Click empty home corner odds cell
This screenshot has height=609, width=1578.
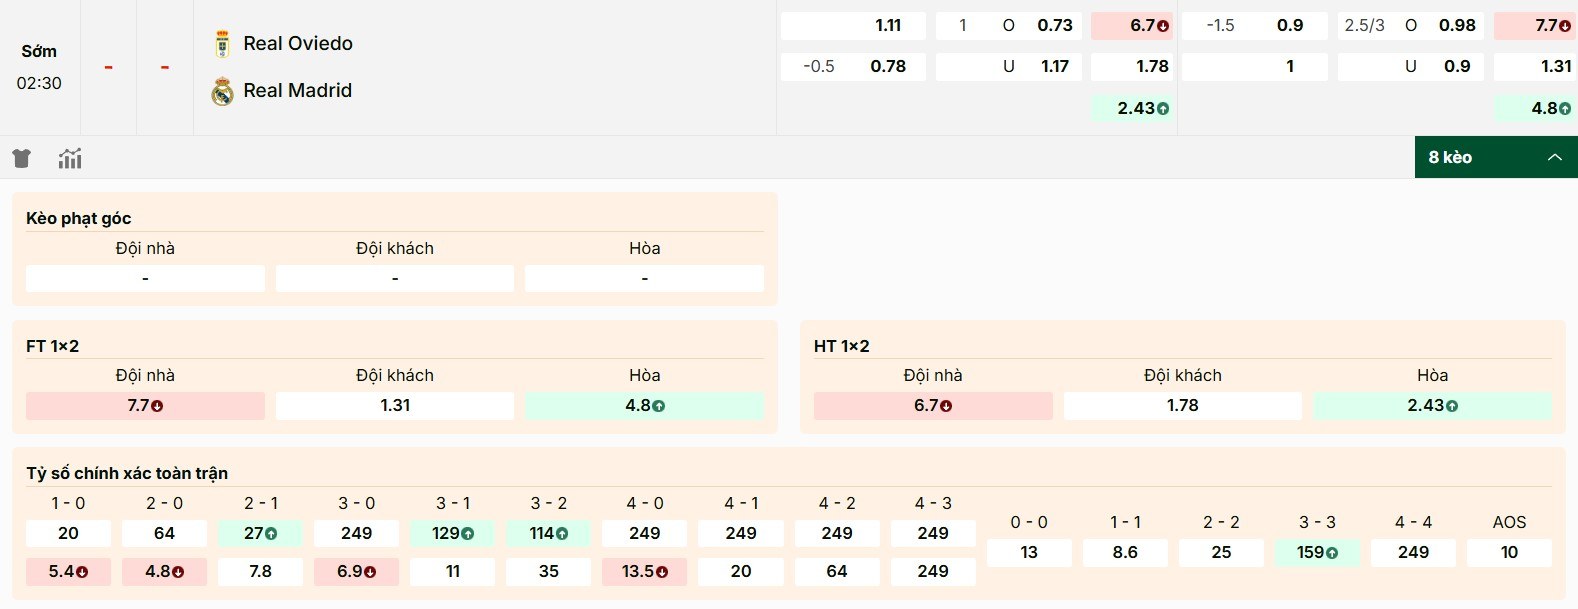145,278
